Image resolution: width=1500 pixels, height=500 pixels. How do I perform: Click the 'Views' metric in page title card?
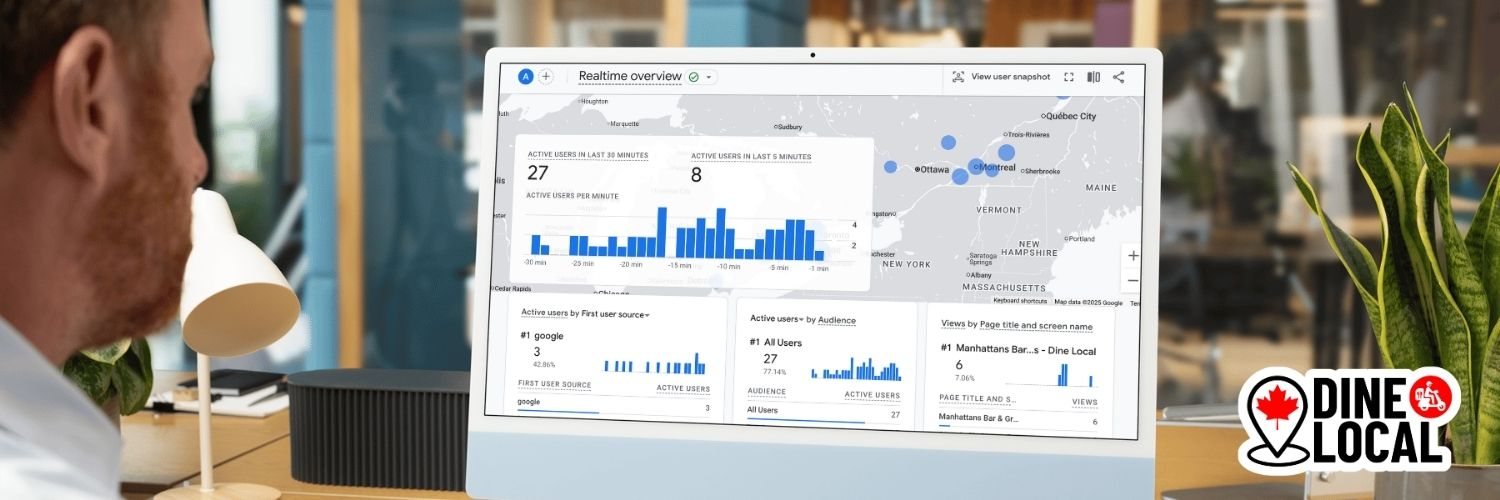(952, 325)
